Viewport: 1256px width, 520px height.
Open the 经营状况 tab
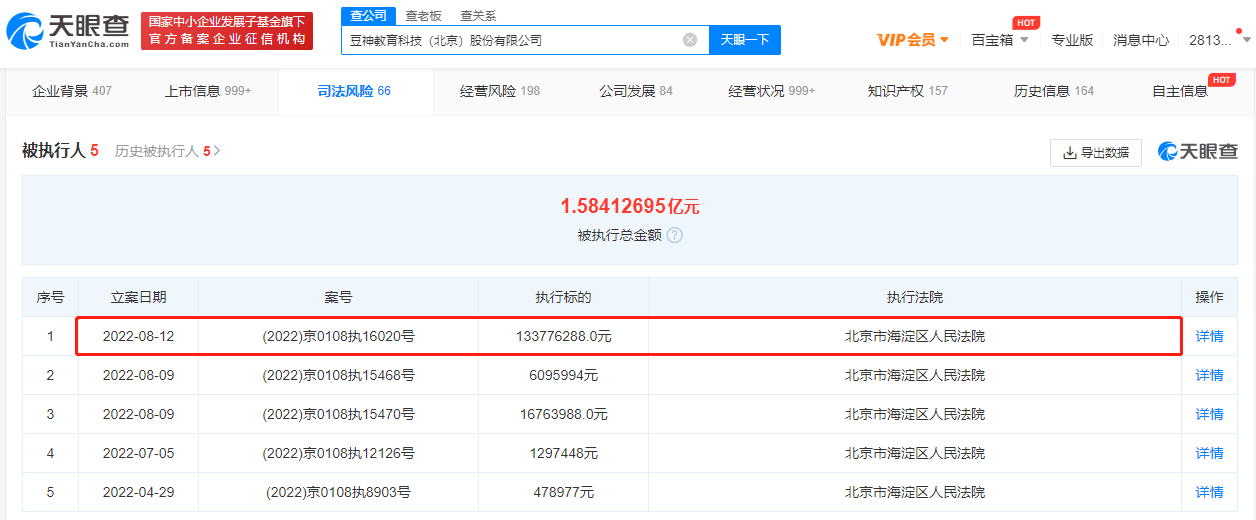pos(772,91)
